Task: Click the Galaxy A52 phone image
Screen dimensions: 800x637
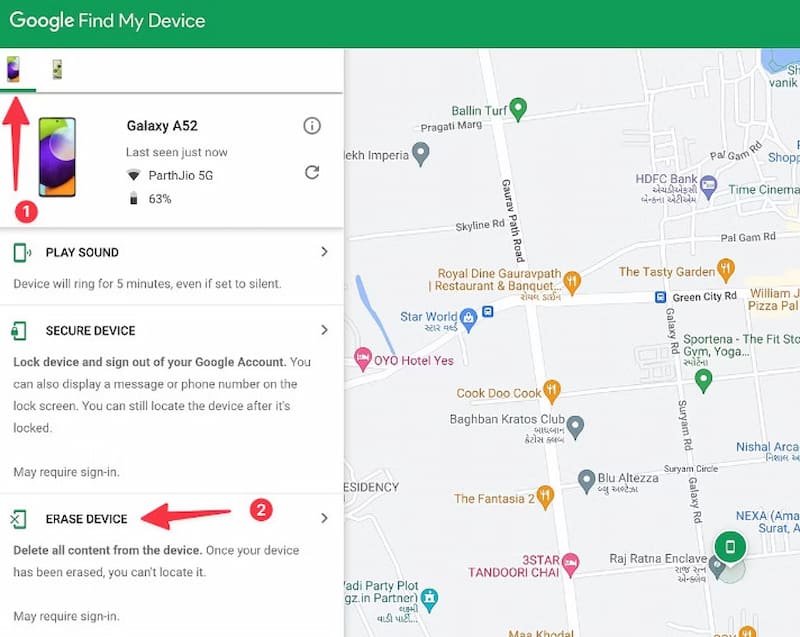Action: click(57, 157)
